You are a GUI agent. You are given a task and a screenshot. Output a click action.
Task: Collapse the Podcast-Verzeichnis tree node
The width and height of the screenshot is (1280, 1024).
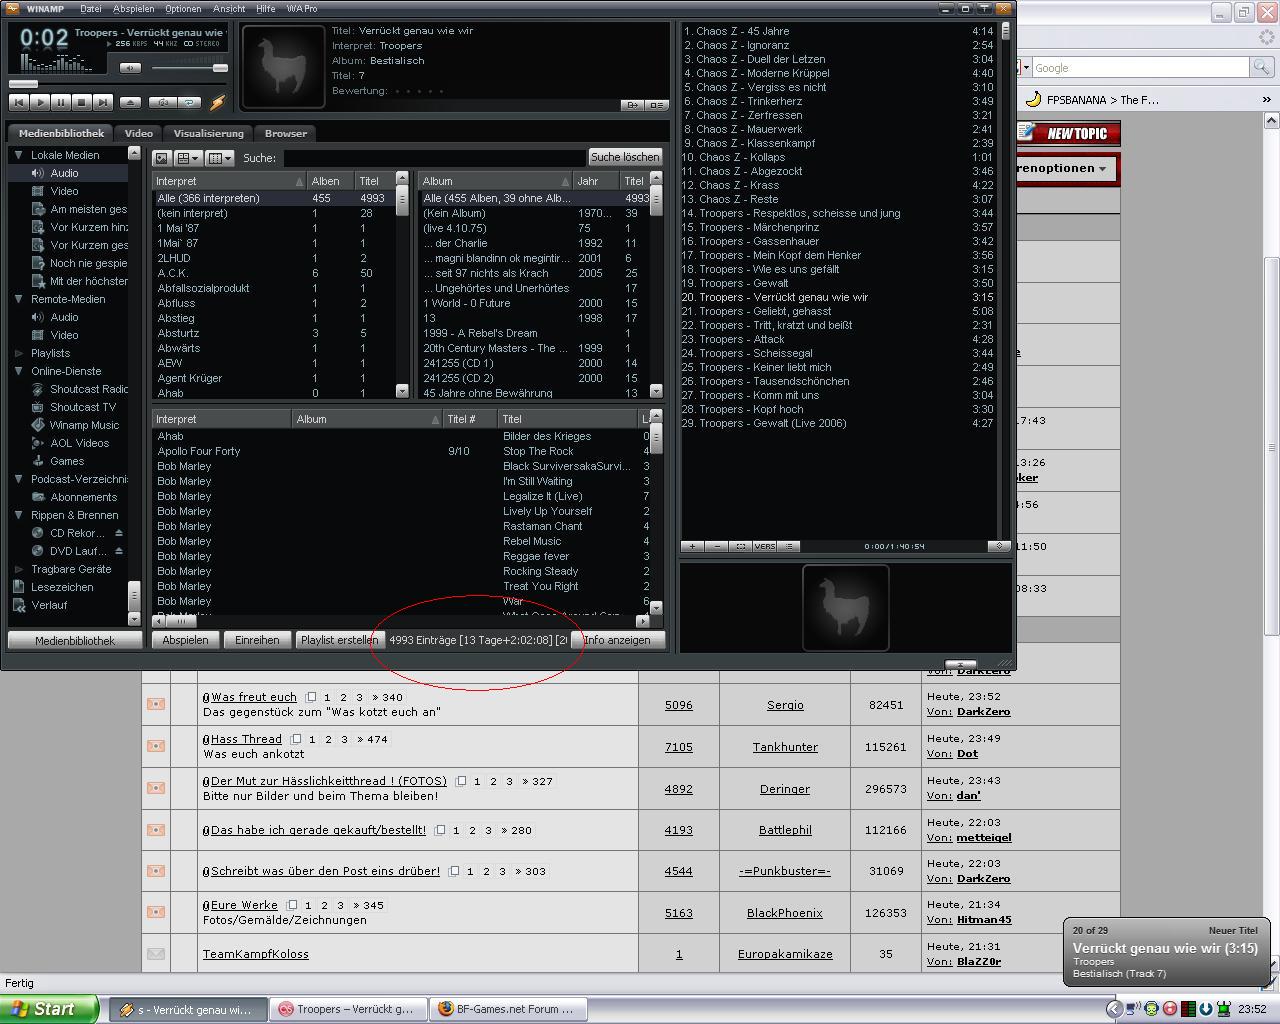tap(18, 479)
